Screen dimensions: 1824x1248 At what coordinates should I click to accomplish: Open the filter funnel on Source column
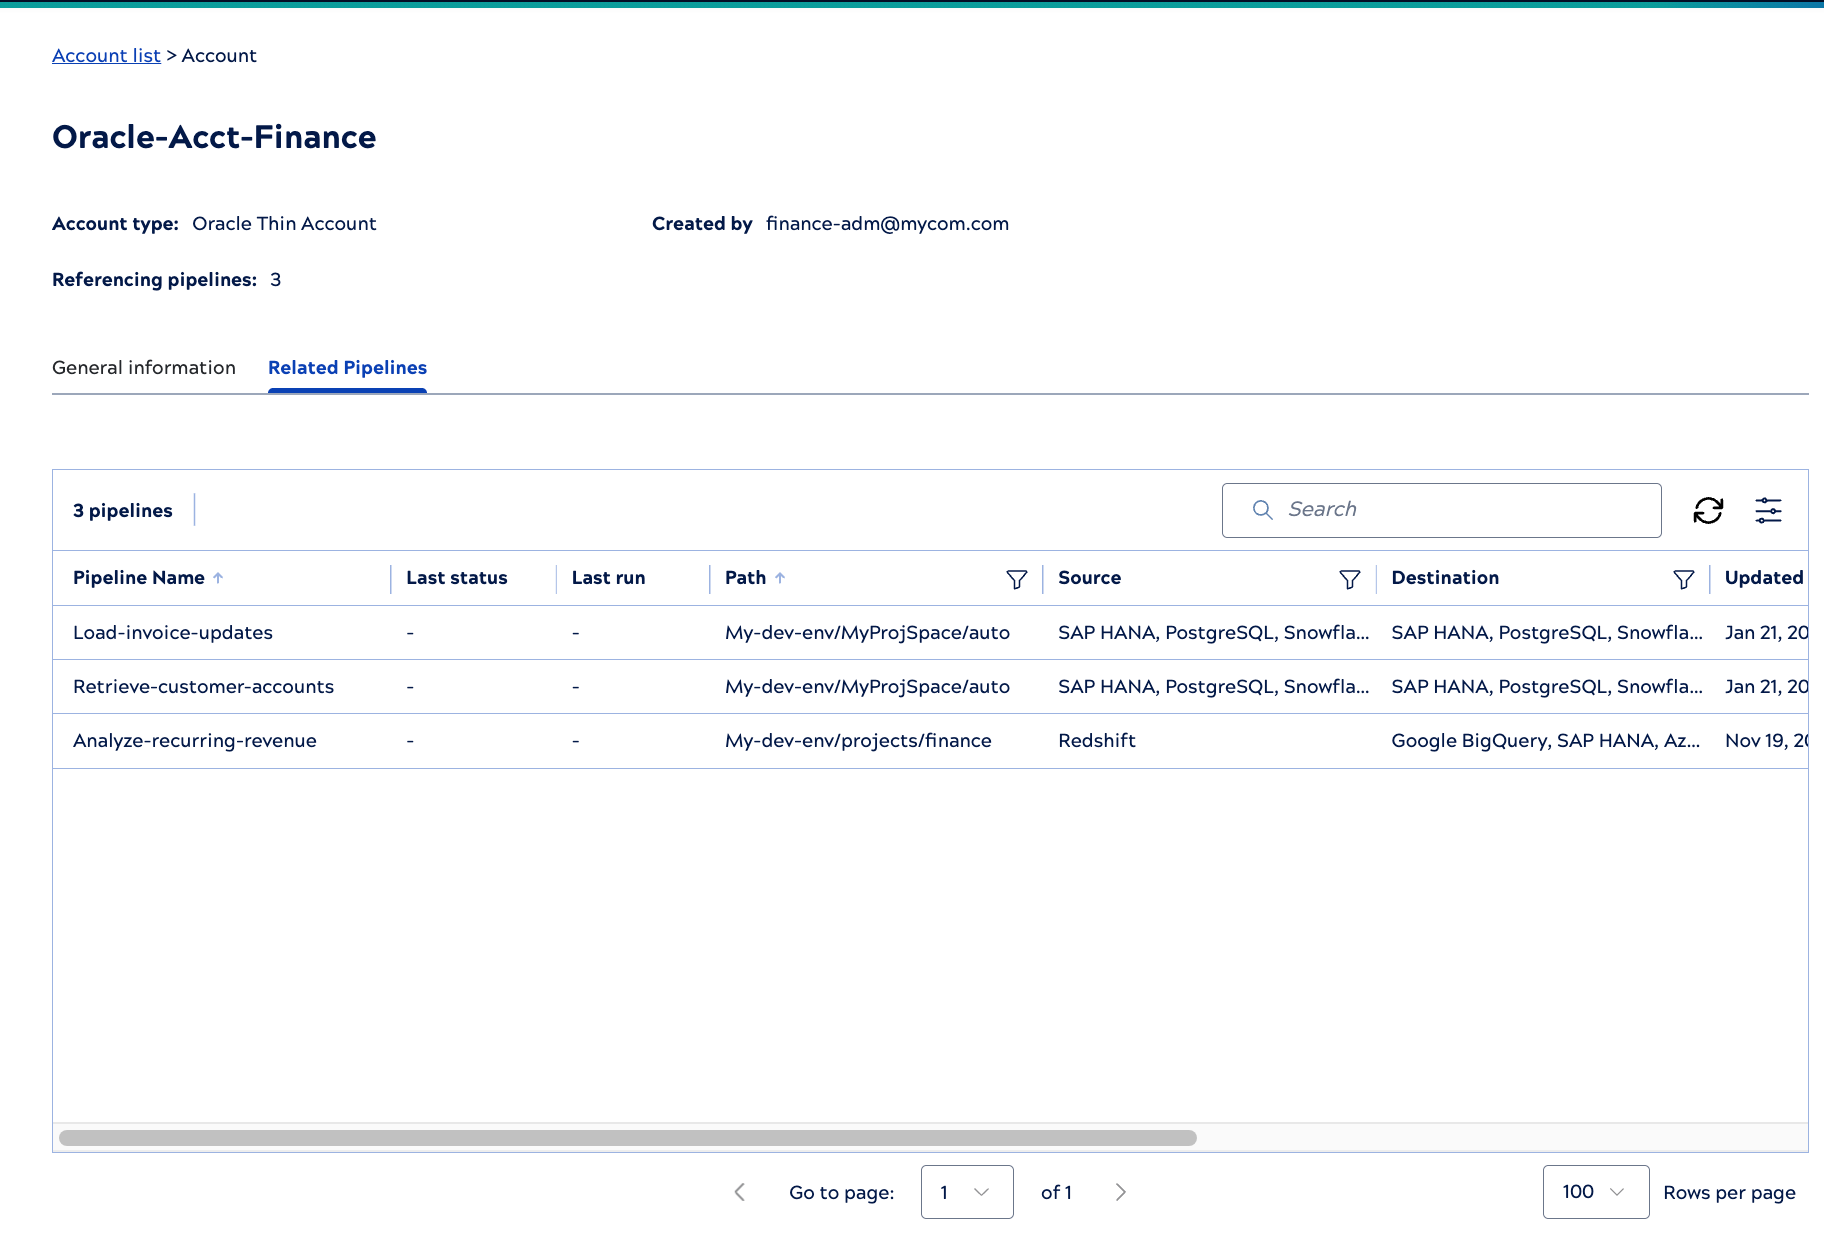(x=1350, y=579)
